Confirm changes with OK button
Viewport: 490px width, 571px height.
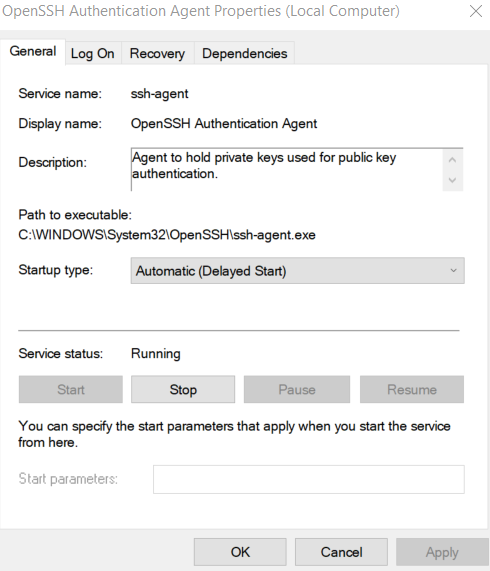point(240,552)
